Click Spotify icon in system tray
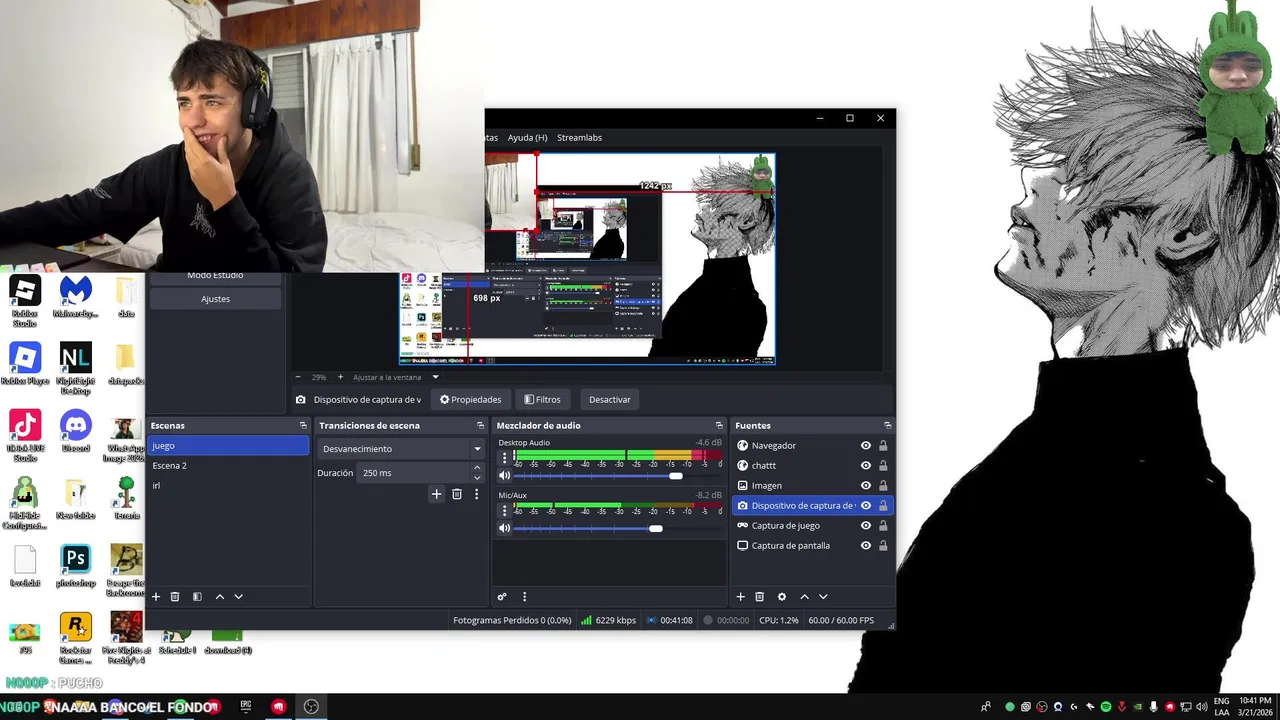 click(x=1105, y=707)
